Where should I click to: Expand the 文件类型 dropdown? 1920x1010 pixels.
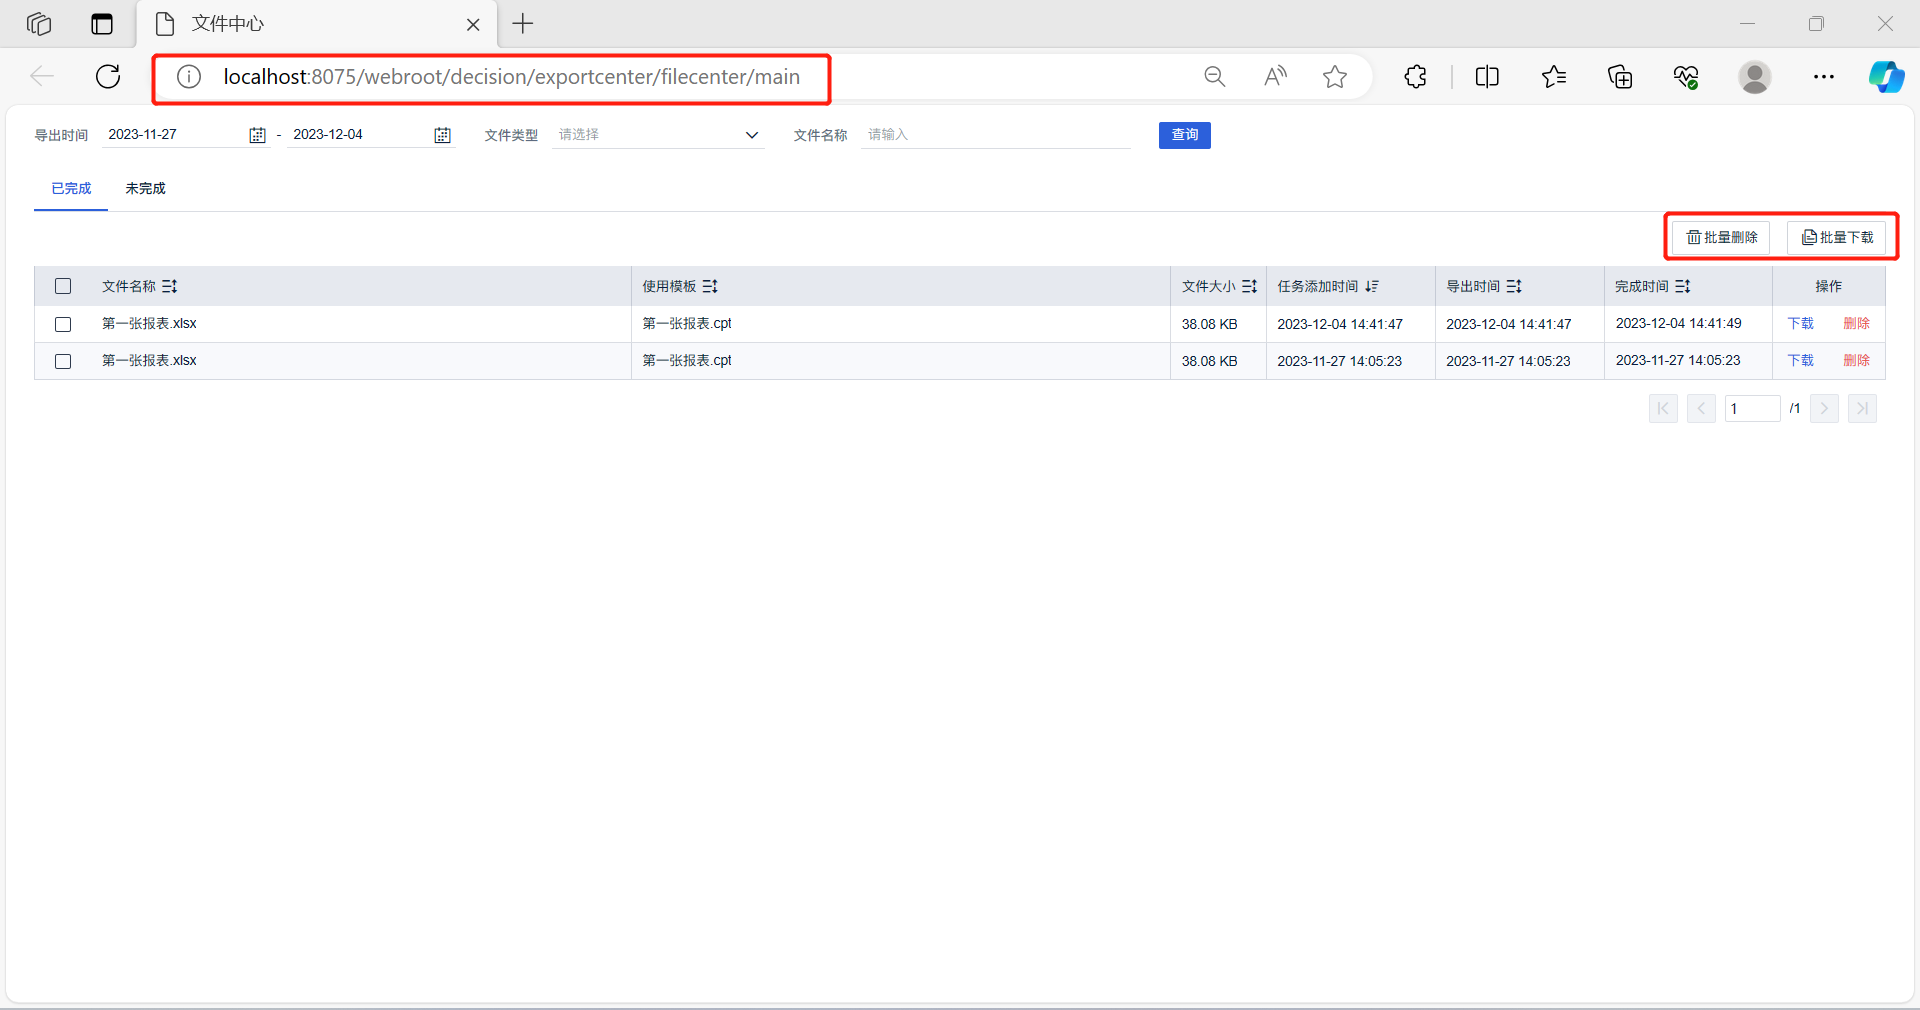(x=752, y=135)
